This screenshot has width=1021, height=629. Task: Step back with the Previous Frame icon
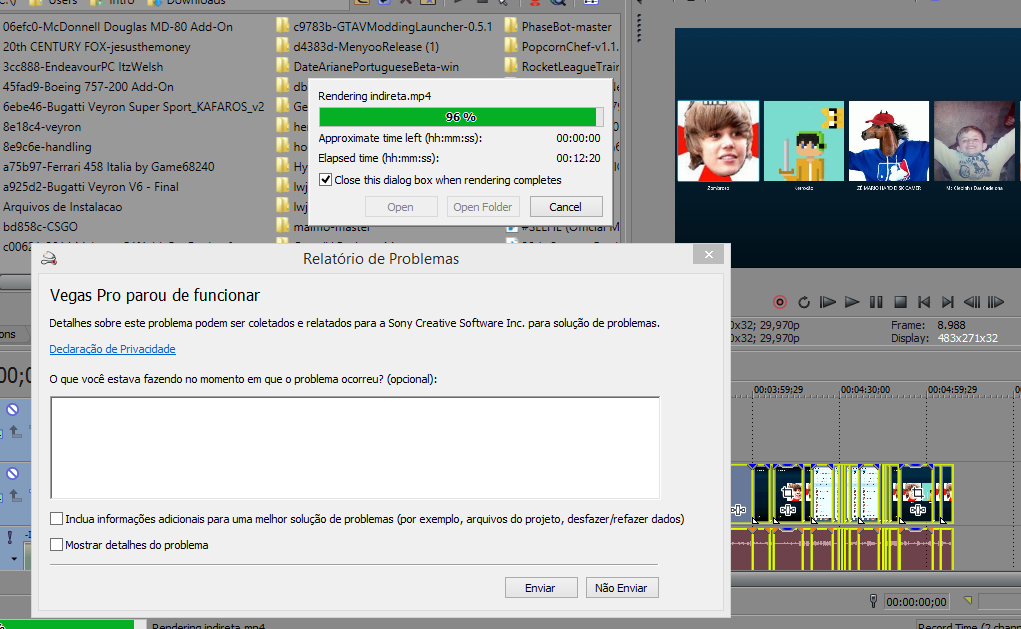point(972,302)
